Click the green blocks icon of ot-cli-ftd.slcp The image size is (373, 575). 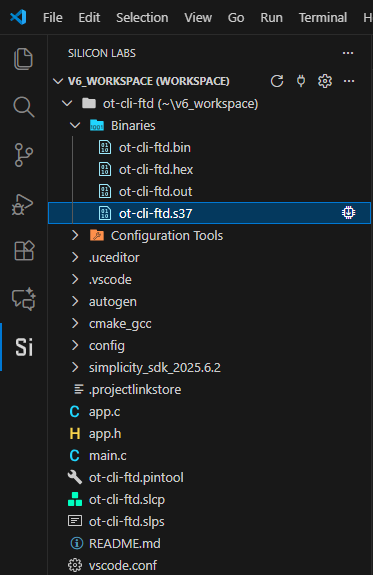point(75,499)
